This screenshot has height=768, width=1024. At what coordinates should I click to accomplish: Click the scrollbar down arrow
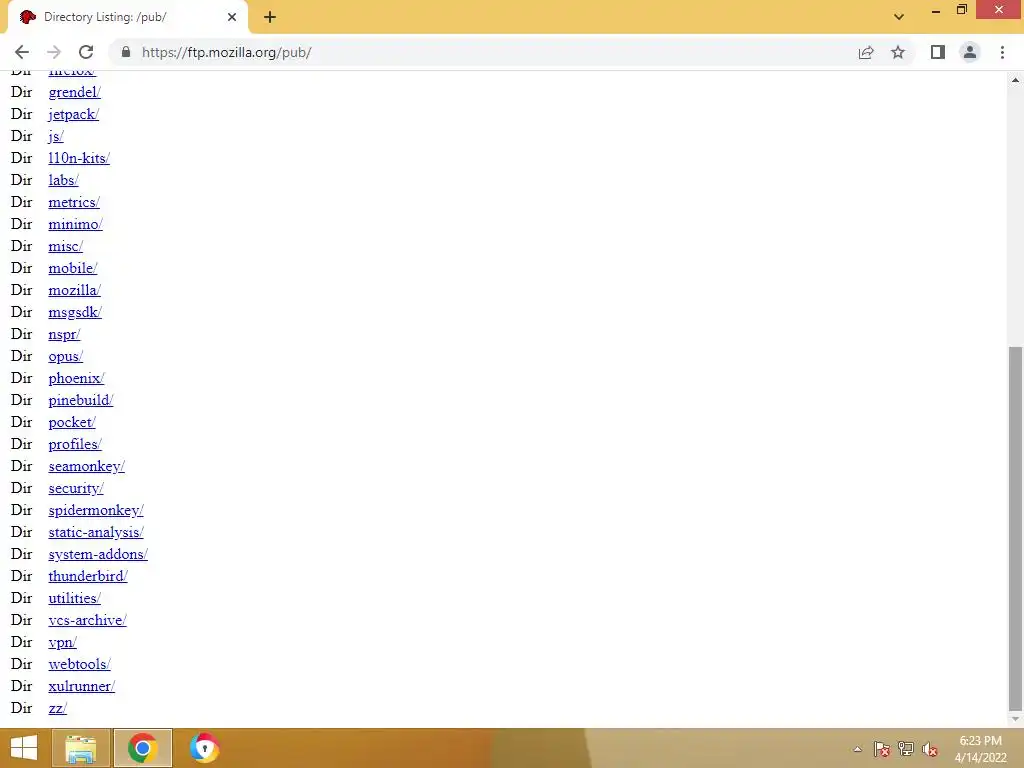pyautogui.click(x=1015, y=718)
